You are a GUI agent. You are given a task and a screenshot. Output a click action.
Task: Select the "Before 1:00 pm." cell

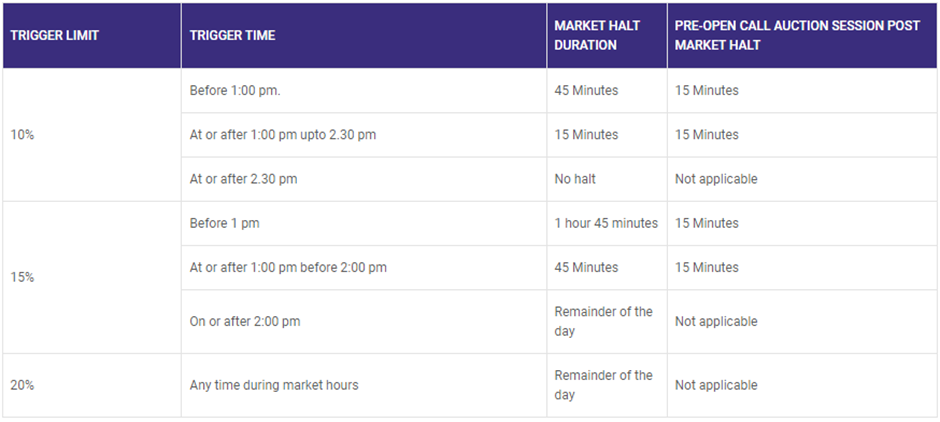[x=235, y=91]
